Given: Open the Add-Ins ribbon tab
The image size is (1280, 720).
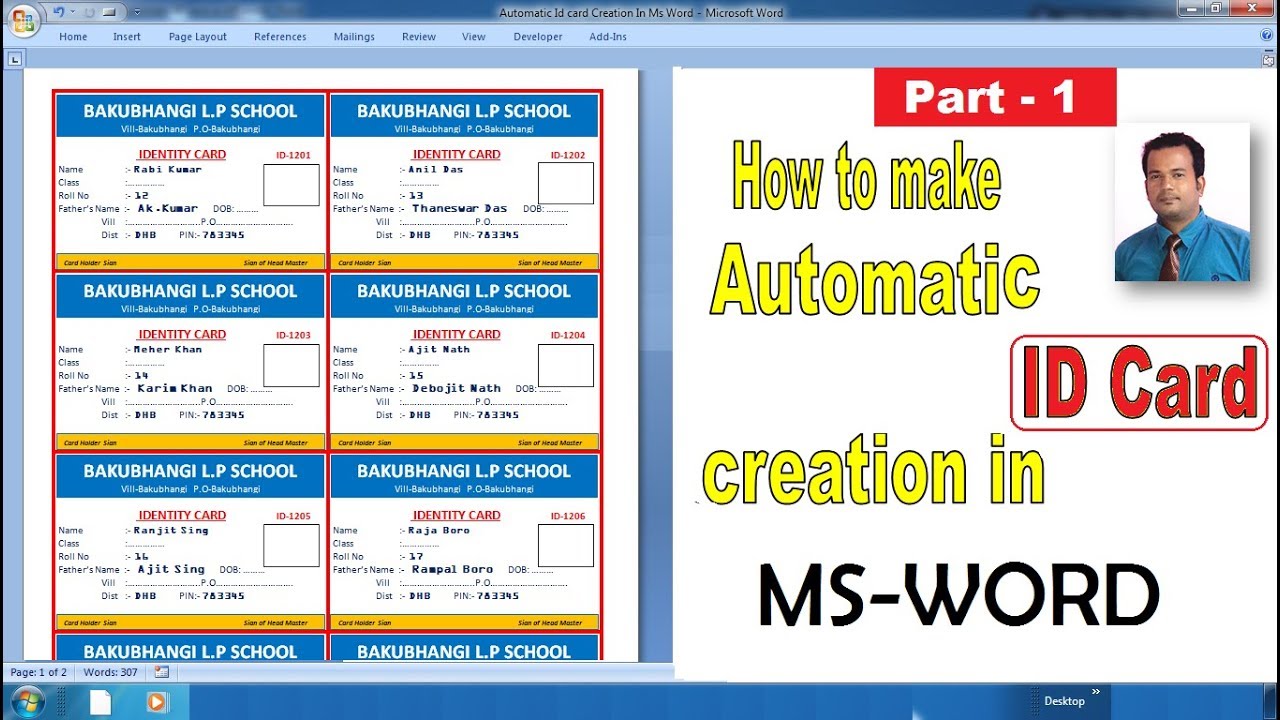Looking at the screenshot, I should [608, 37].
